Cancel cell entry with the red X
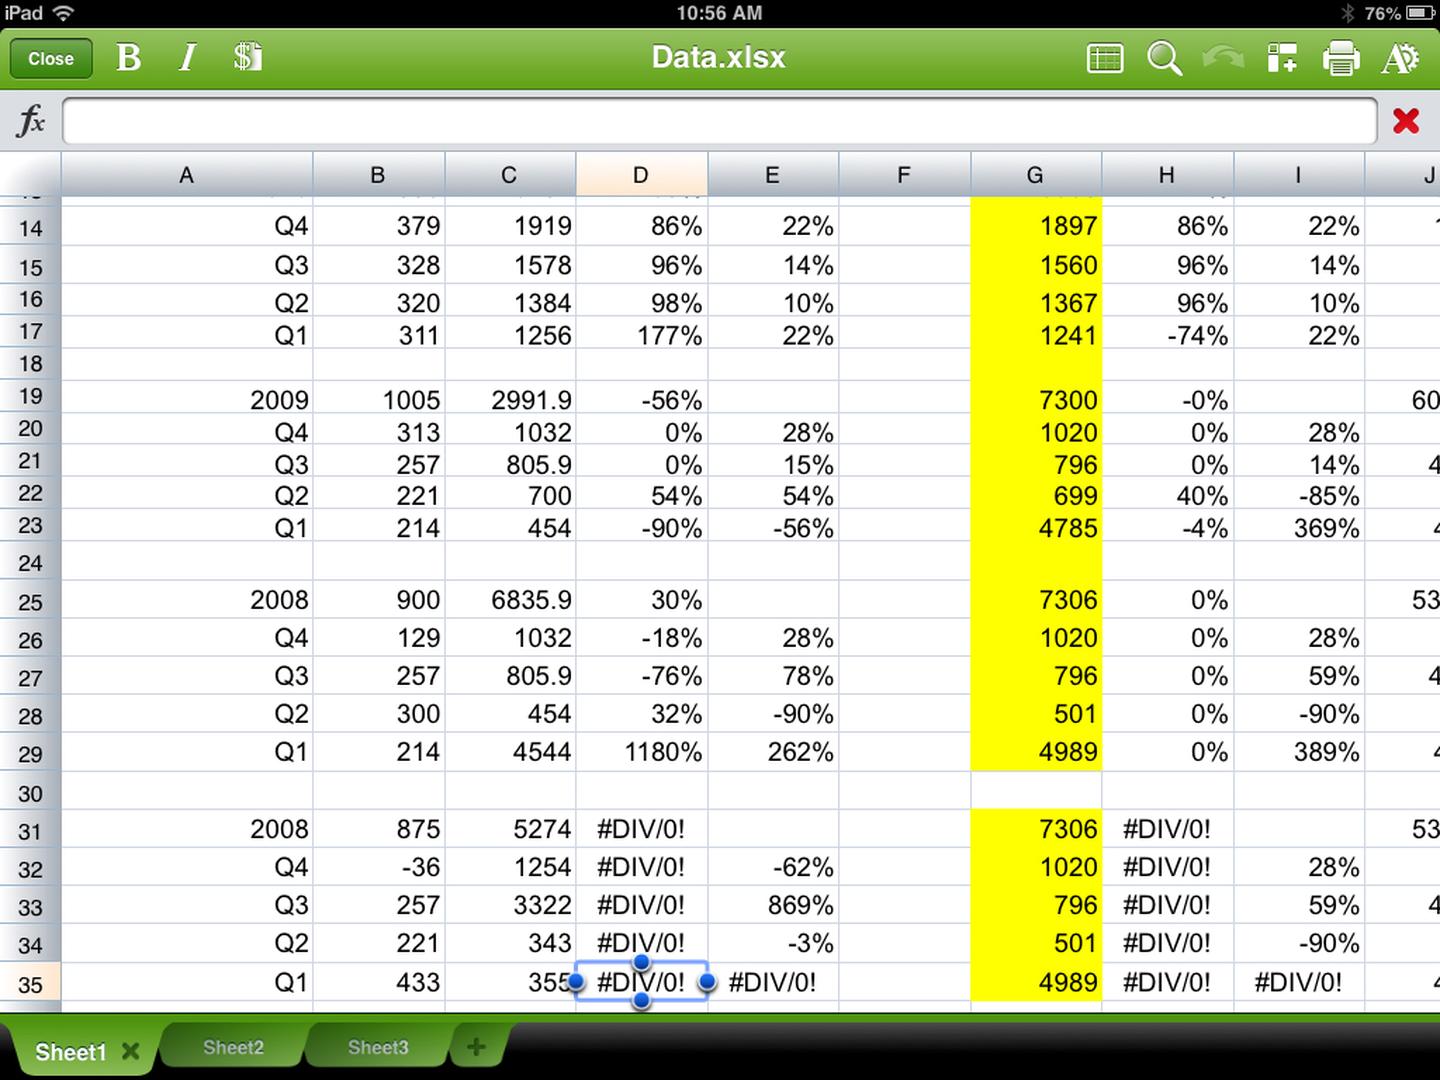Viewport: 1440px width, 1080px height. [1407, 120]
